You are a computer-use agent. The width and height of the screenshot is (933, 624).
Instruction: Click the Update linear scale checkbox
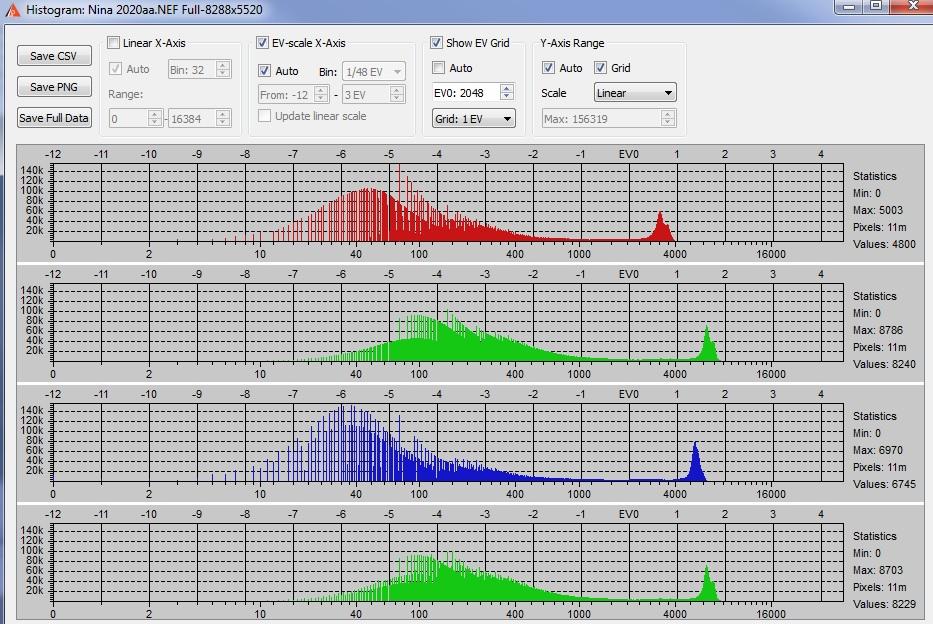click(265, 116)
